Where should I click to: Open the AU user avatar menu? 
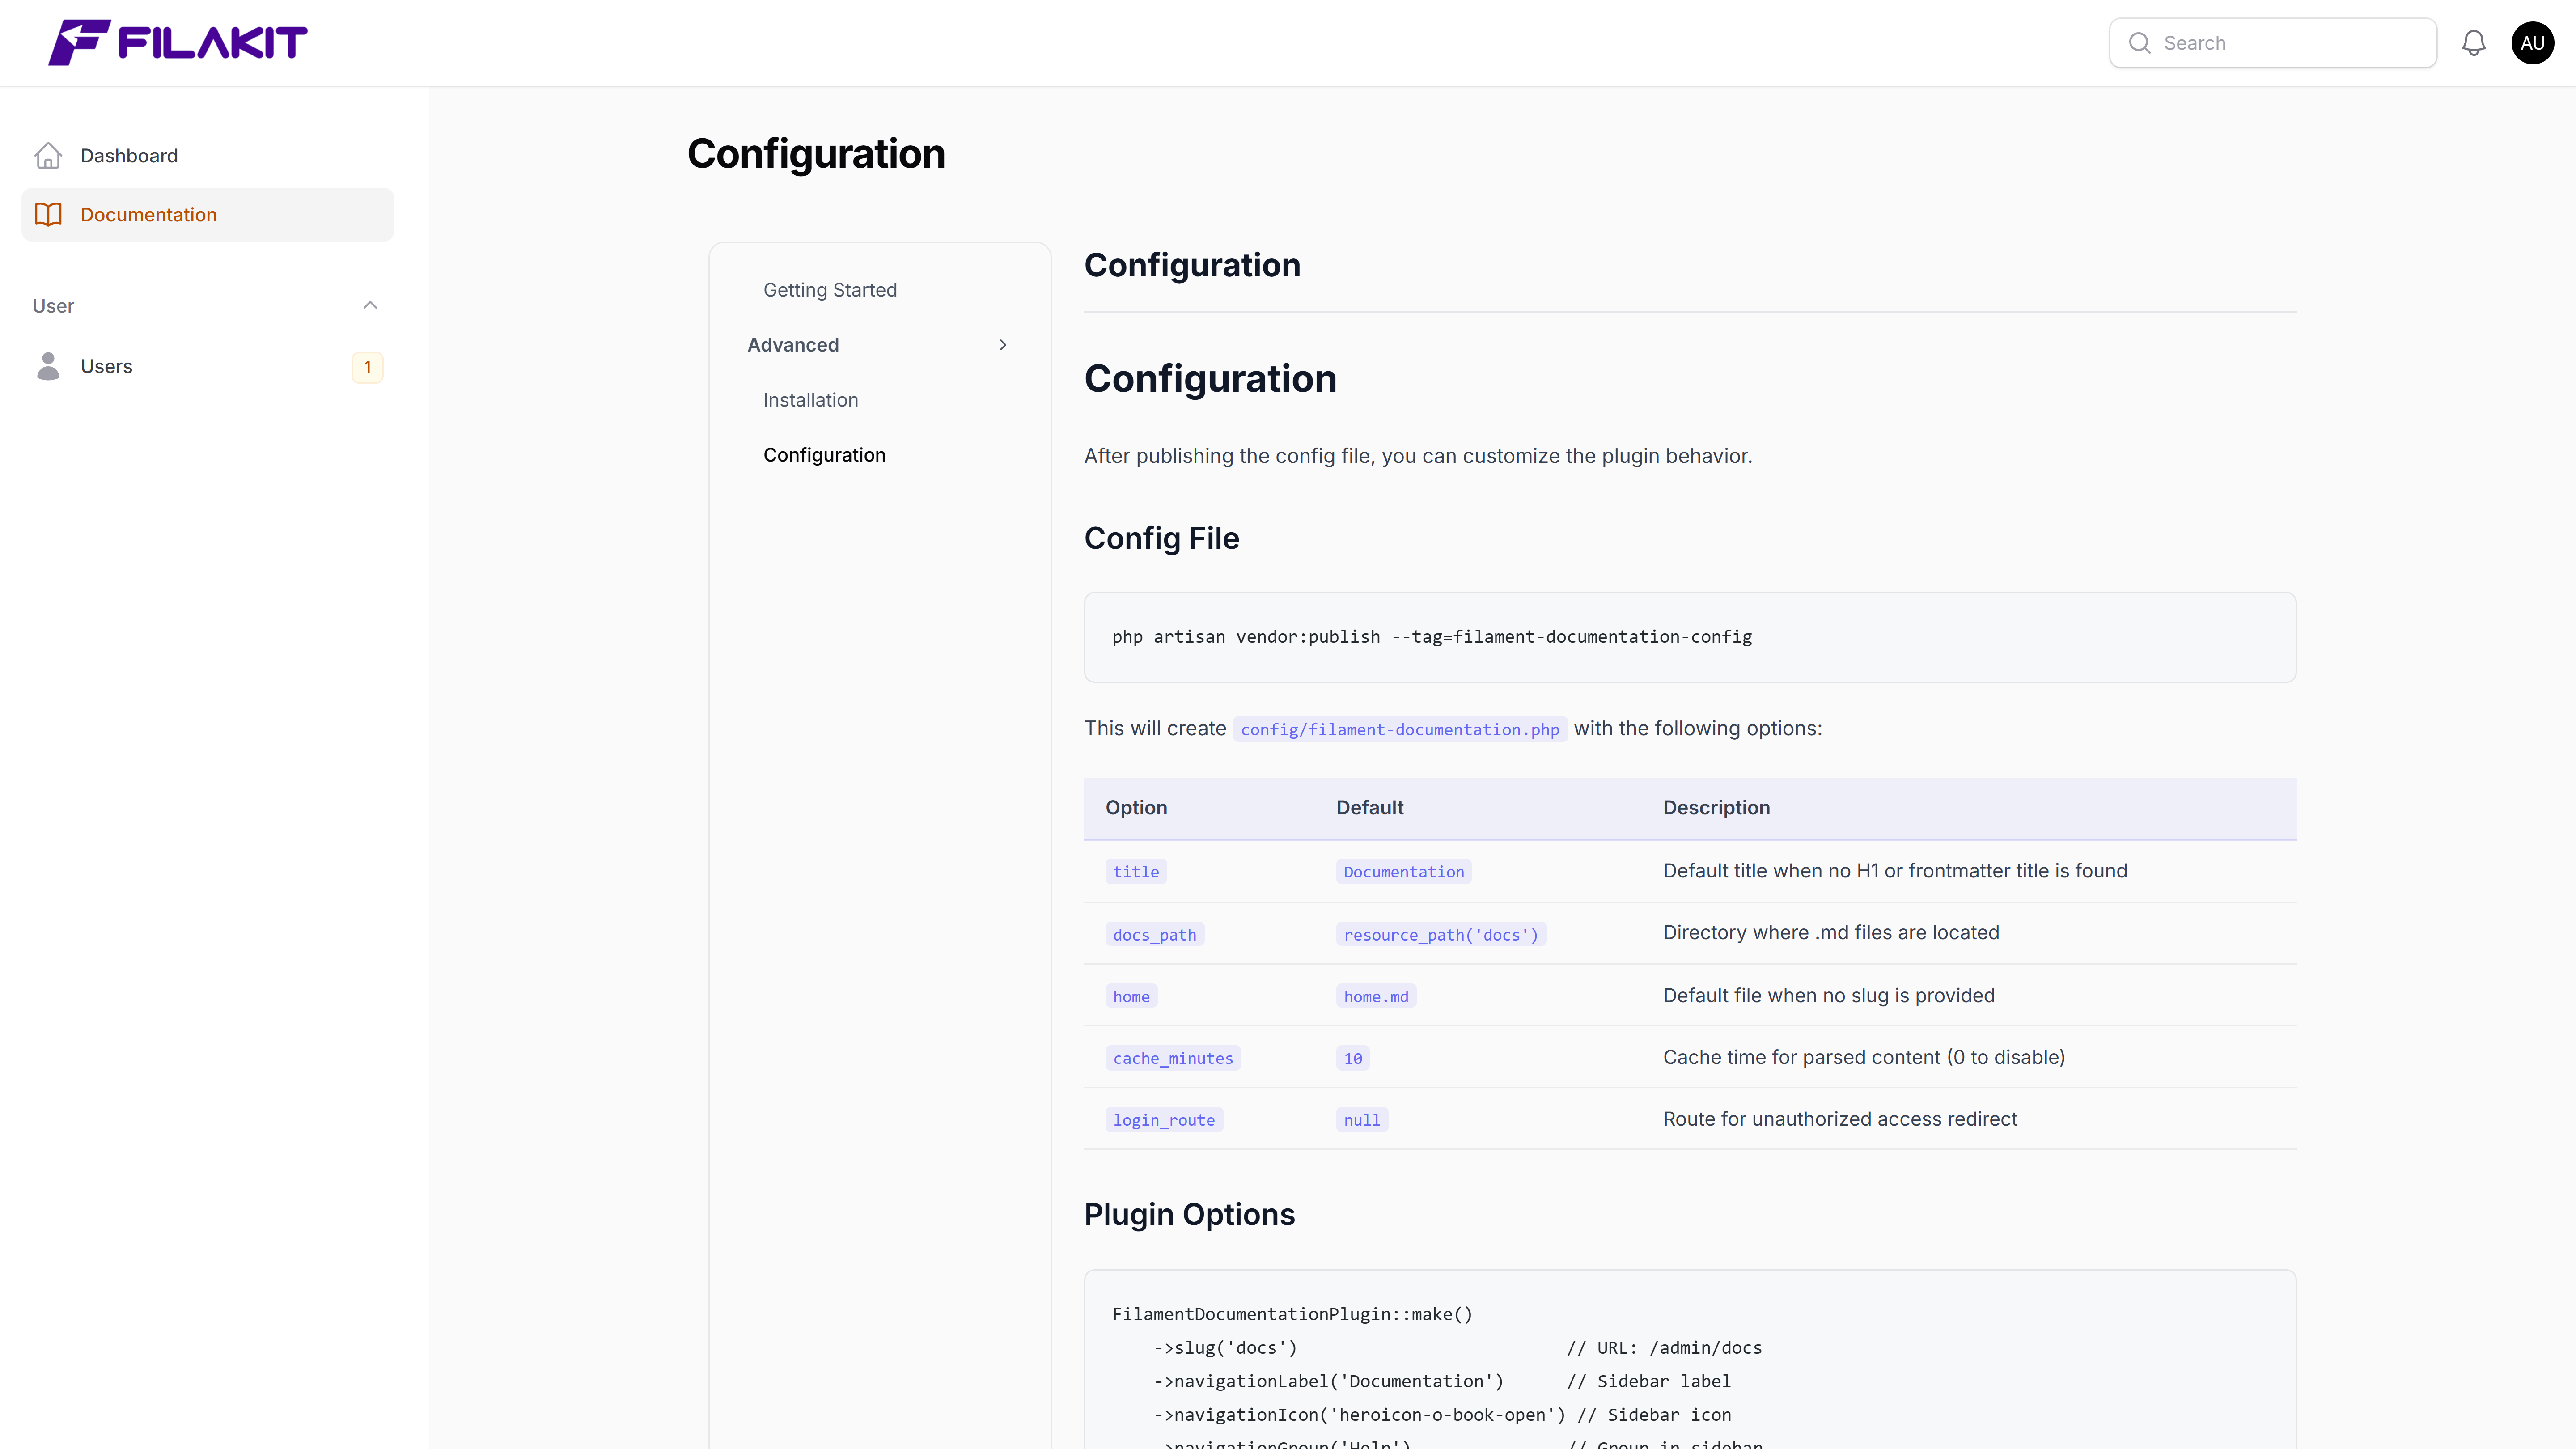tap(2532, 43)
